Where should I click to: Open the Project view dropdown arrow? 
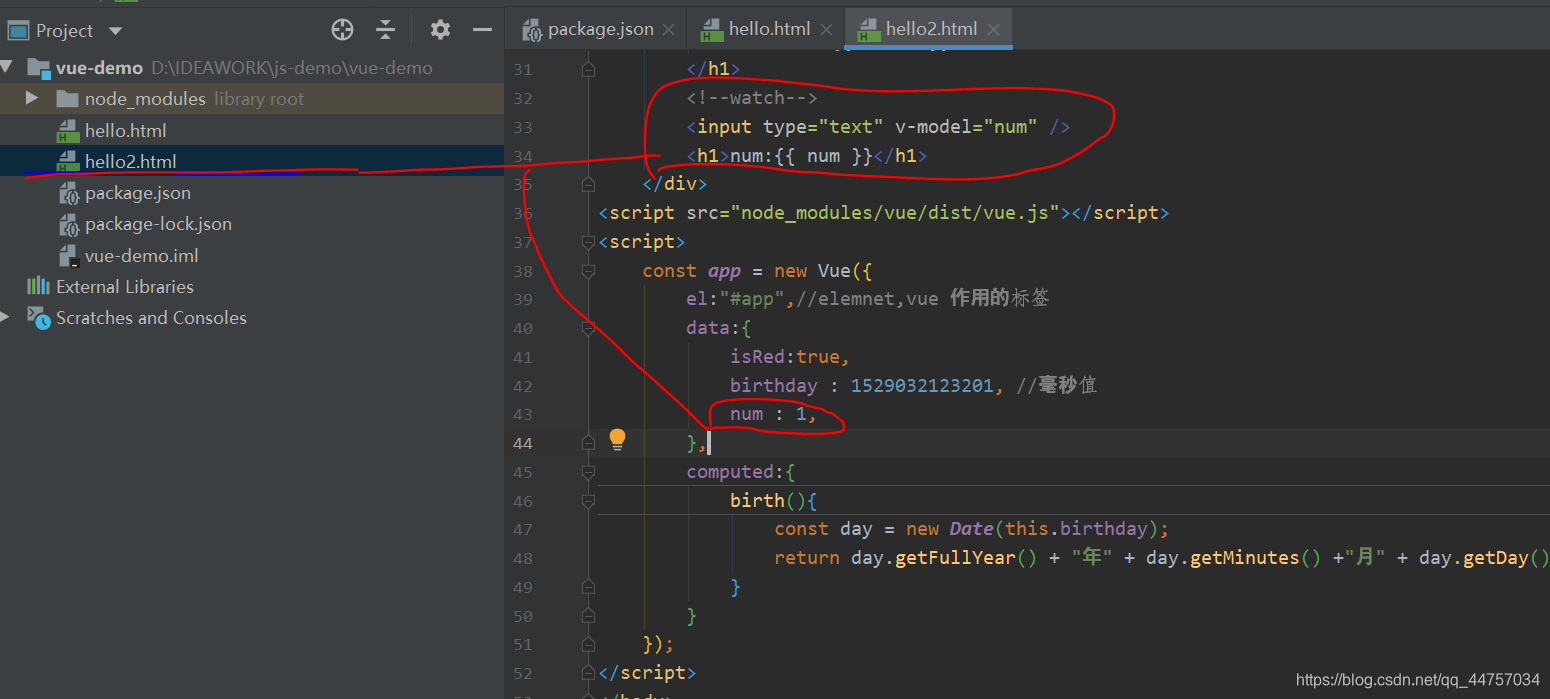(115, 31)
